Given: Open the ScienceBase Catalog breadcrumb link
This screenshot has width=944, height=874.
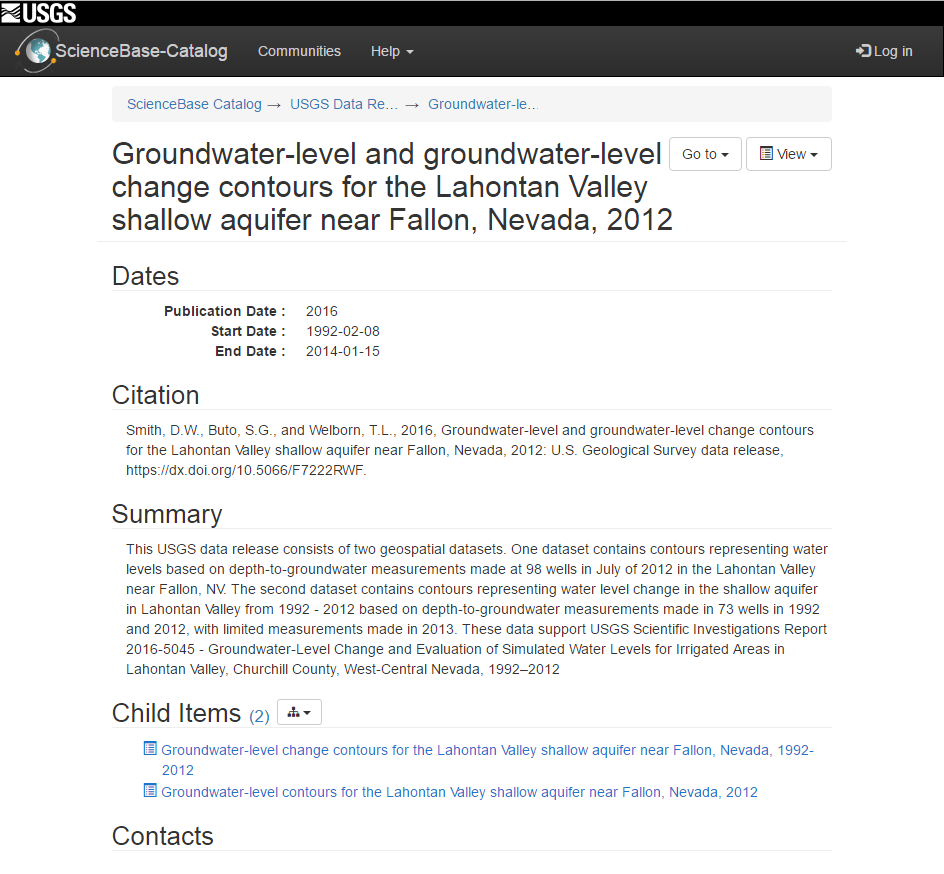Looking at the screenshot, I should point(194,104).
